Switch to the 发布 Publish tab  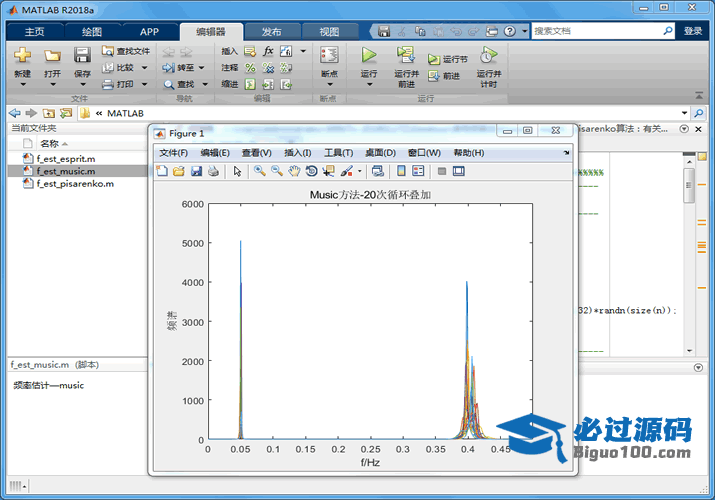click(x=272, y=31)
